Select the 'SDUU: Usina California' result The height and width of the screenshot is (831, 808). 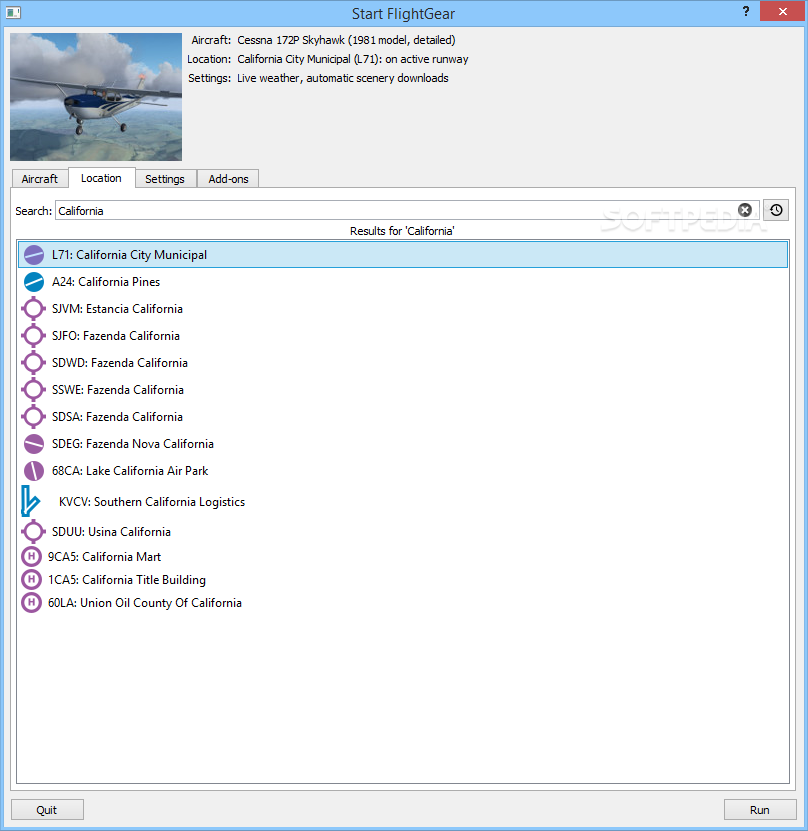tap(403, 532)
